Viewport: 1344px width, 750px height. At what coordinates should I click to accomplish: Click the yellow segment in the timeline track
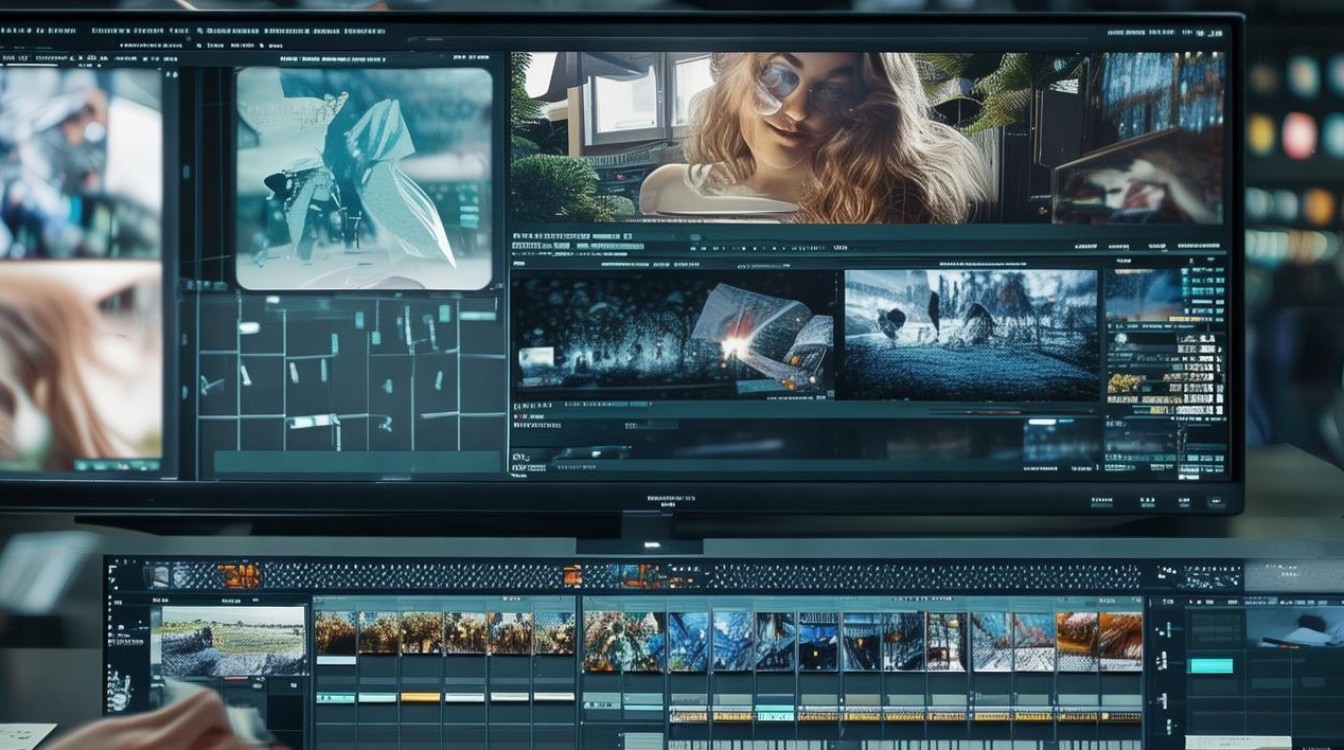(x=420, y=697)
